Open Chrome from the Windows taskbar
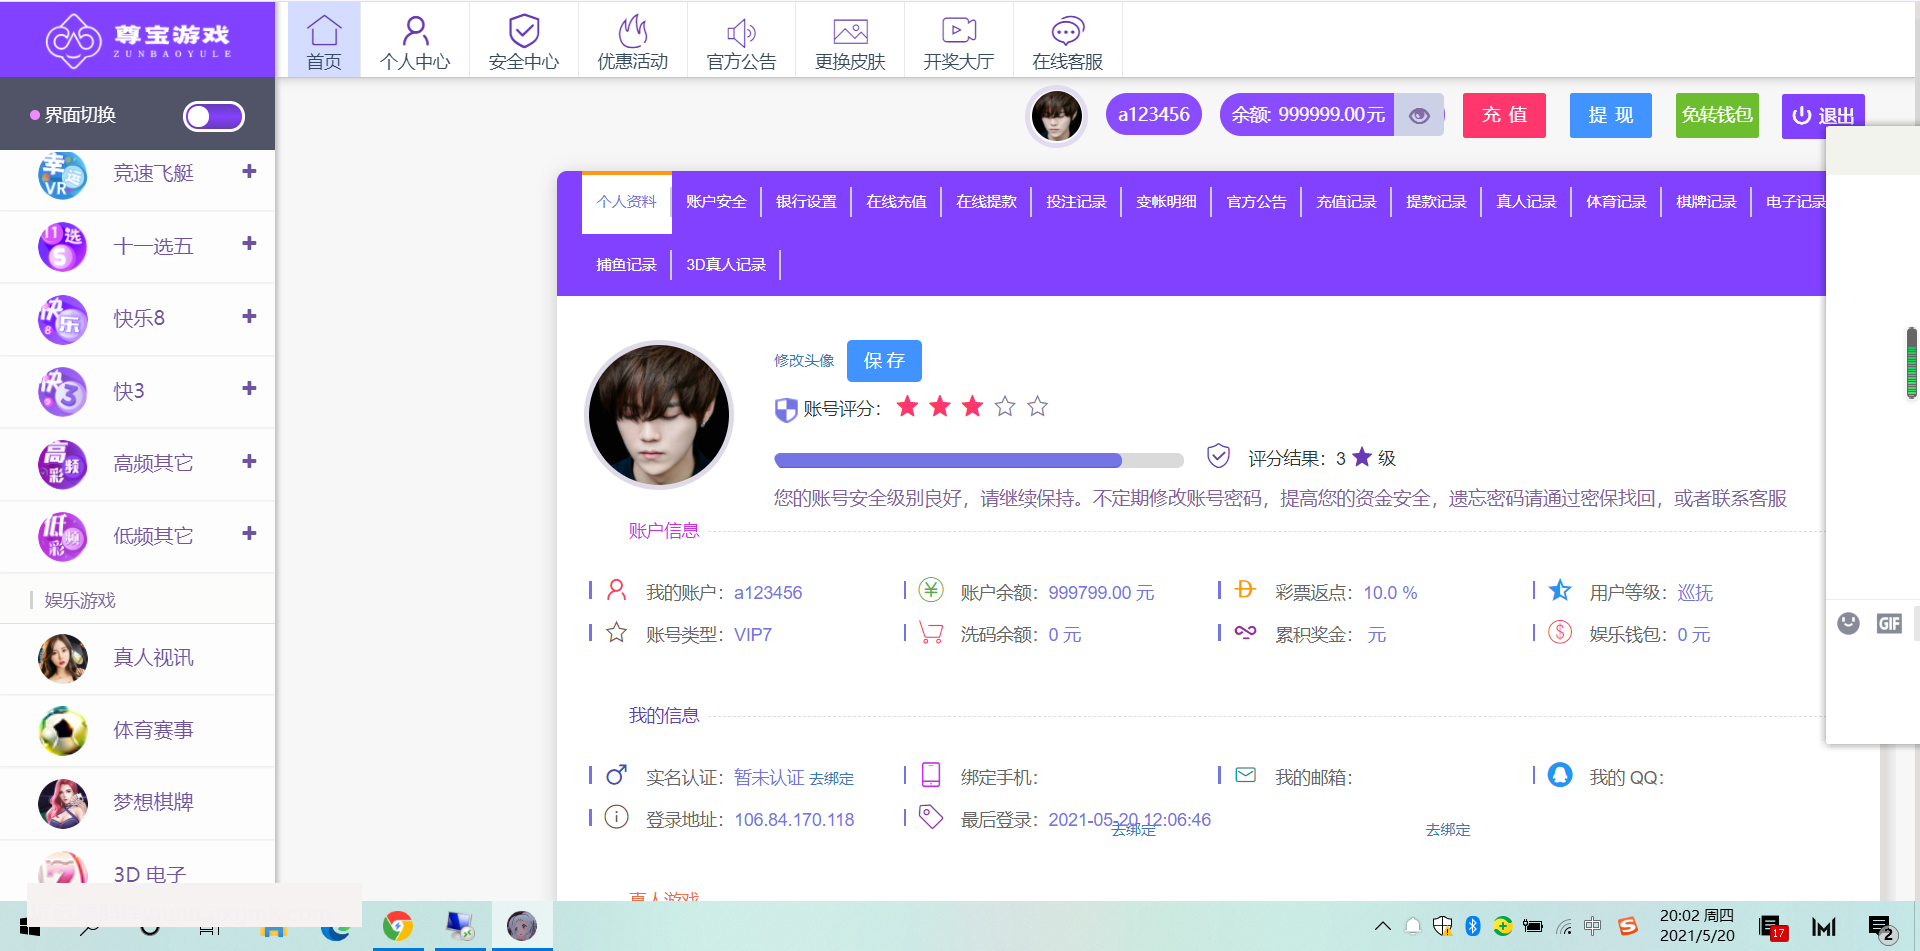 pos(398,926)
